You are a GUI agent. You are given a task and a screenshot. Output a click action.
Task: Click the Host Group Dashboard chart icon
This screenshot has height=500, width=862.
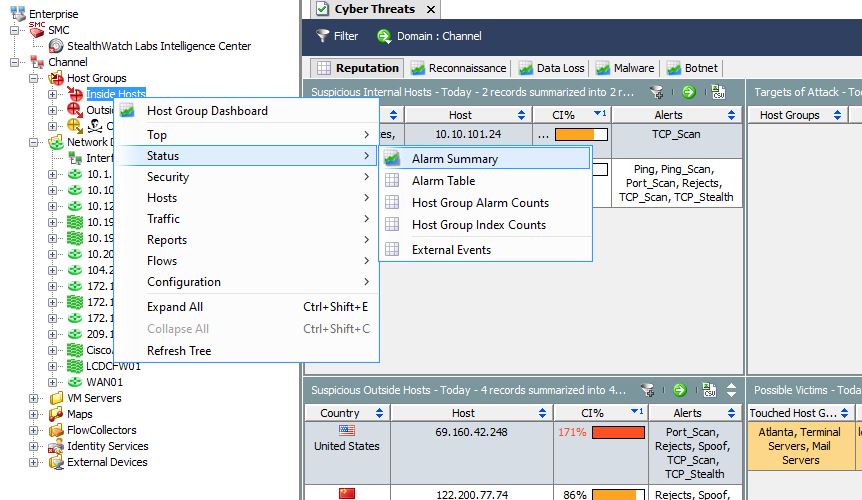[127, 110]
